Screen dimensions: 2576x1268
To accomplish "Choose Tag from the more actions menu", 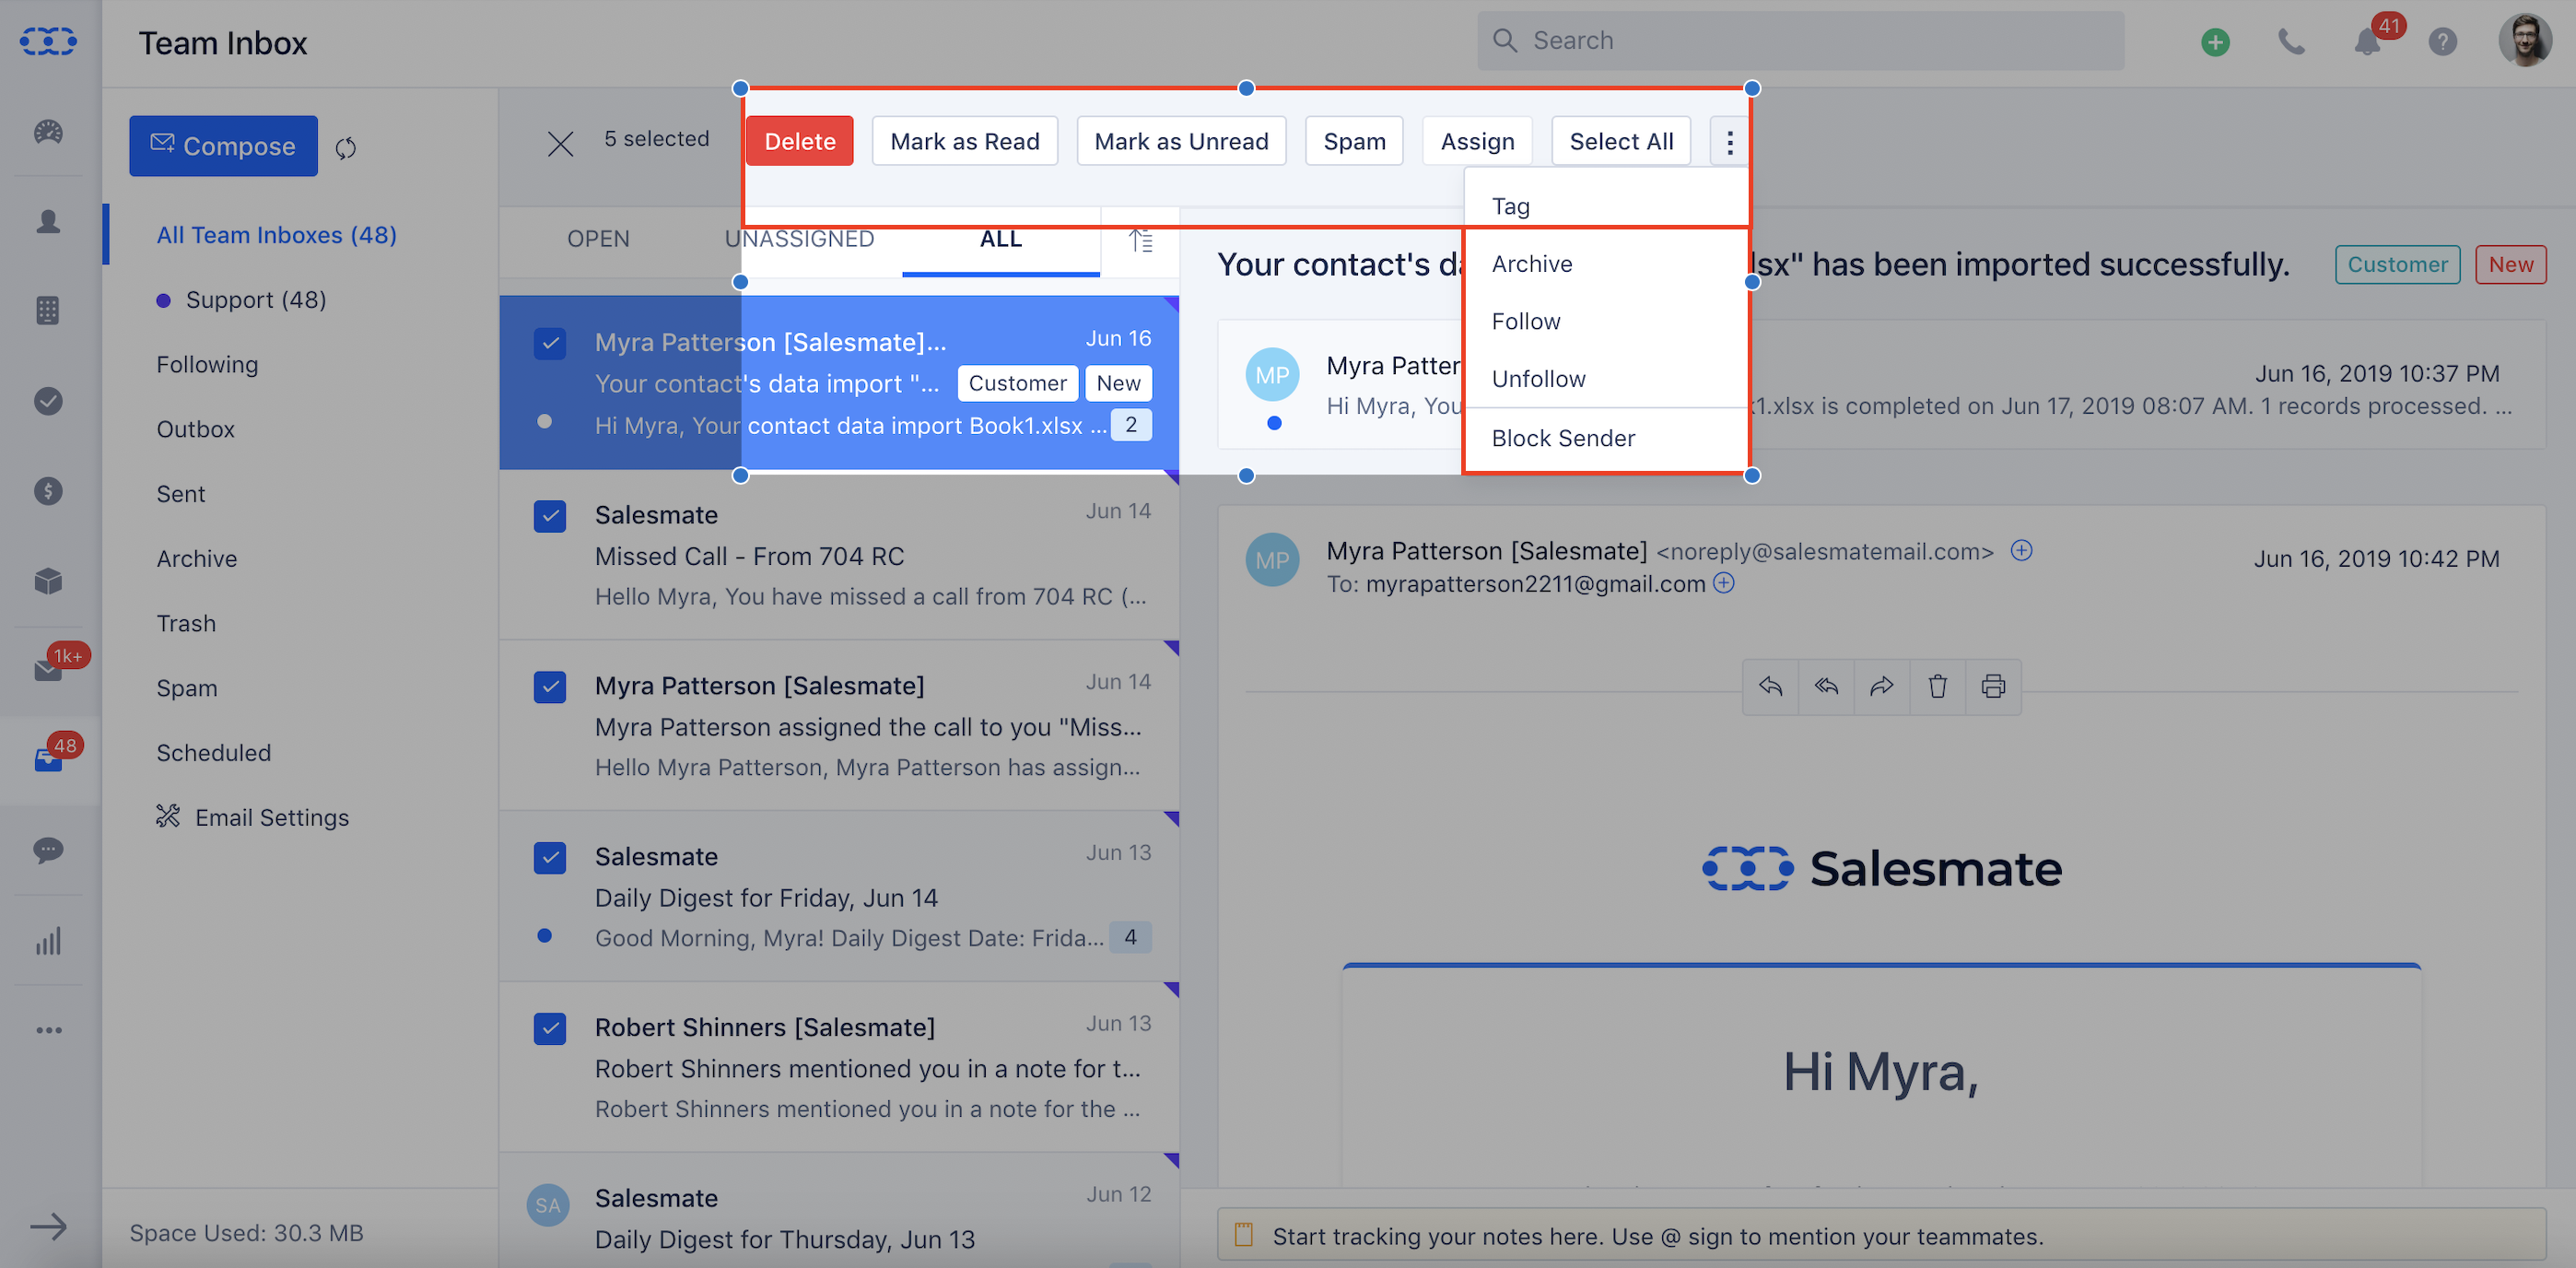I will pos(1606,206).
